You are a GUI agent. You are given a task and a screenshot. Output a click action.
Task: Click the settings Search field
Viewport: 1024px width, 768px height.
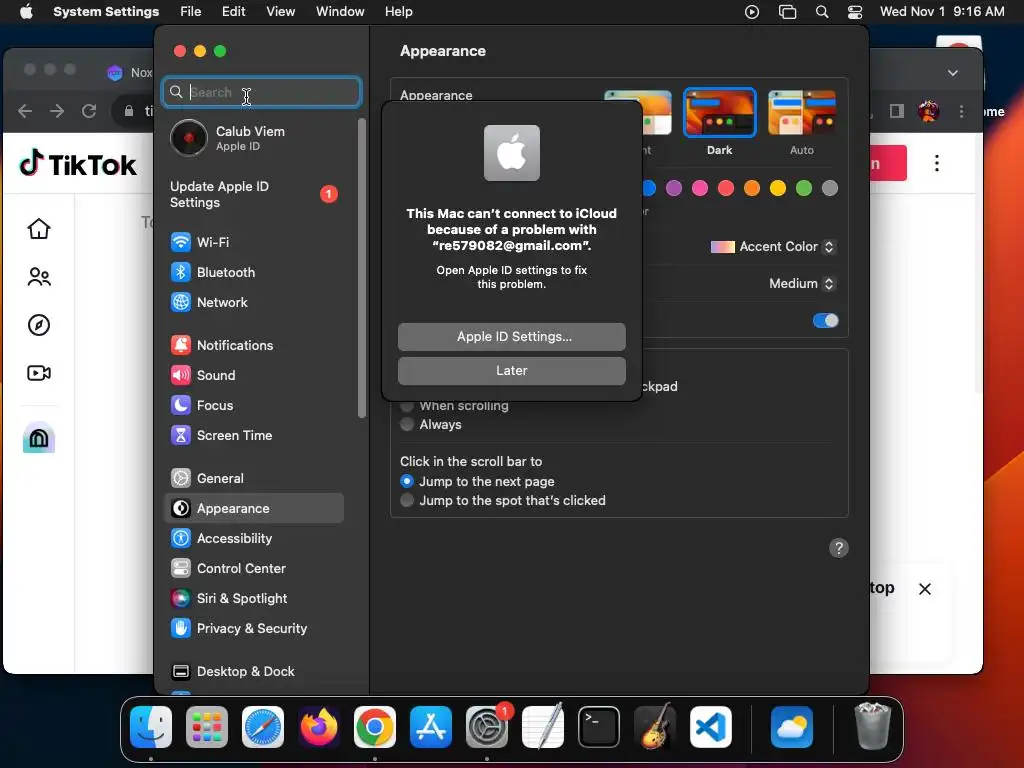(x=261, y=92)
